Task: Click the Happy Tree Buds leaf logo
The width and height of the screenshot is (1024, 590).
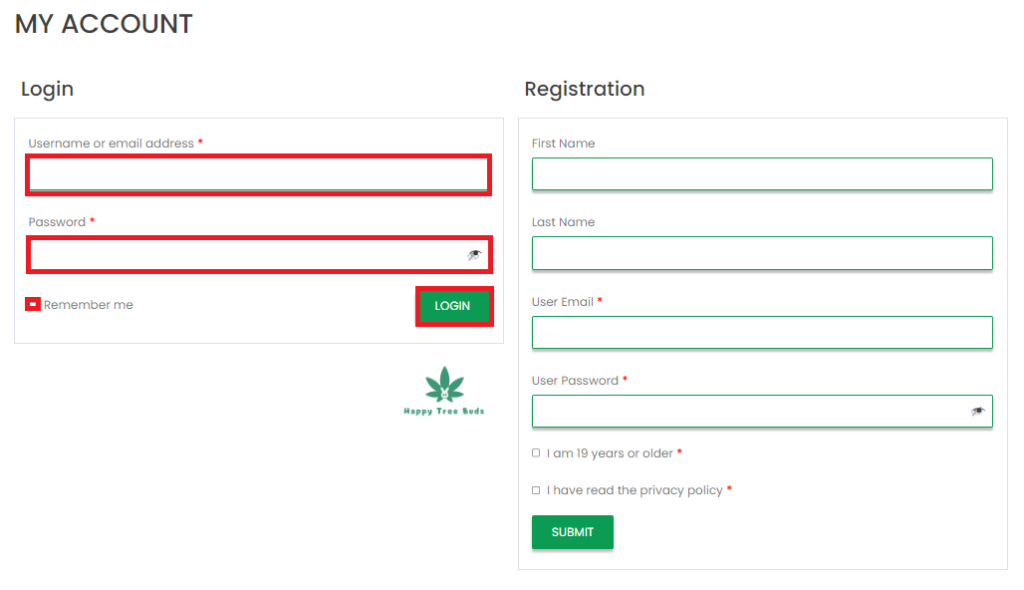Action: 444,390
